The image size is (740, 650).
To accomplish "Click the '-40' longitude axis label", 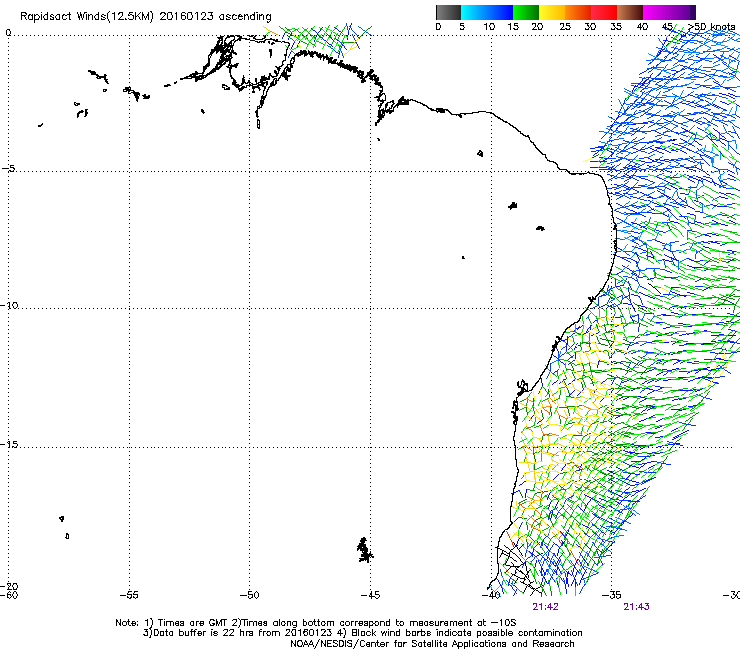I will (491, 595).
